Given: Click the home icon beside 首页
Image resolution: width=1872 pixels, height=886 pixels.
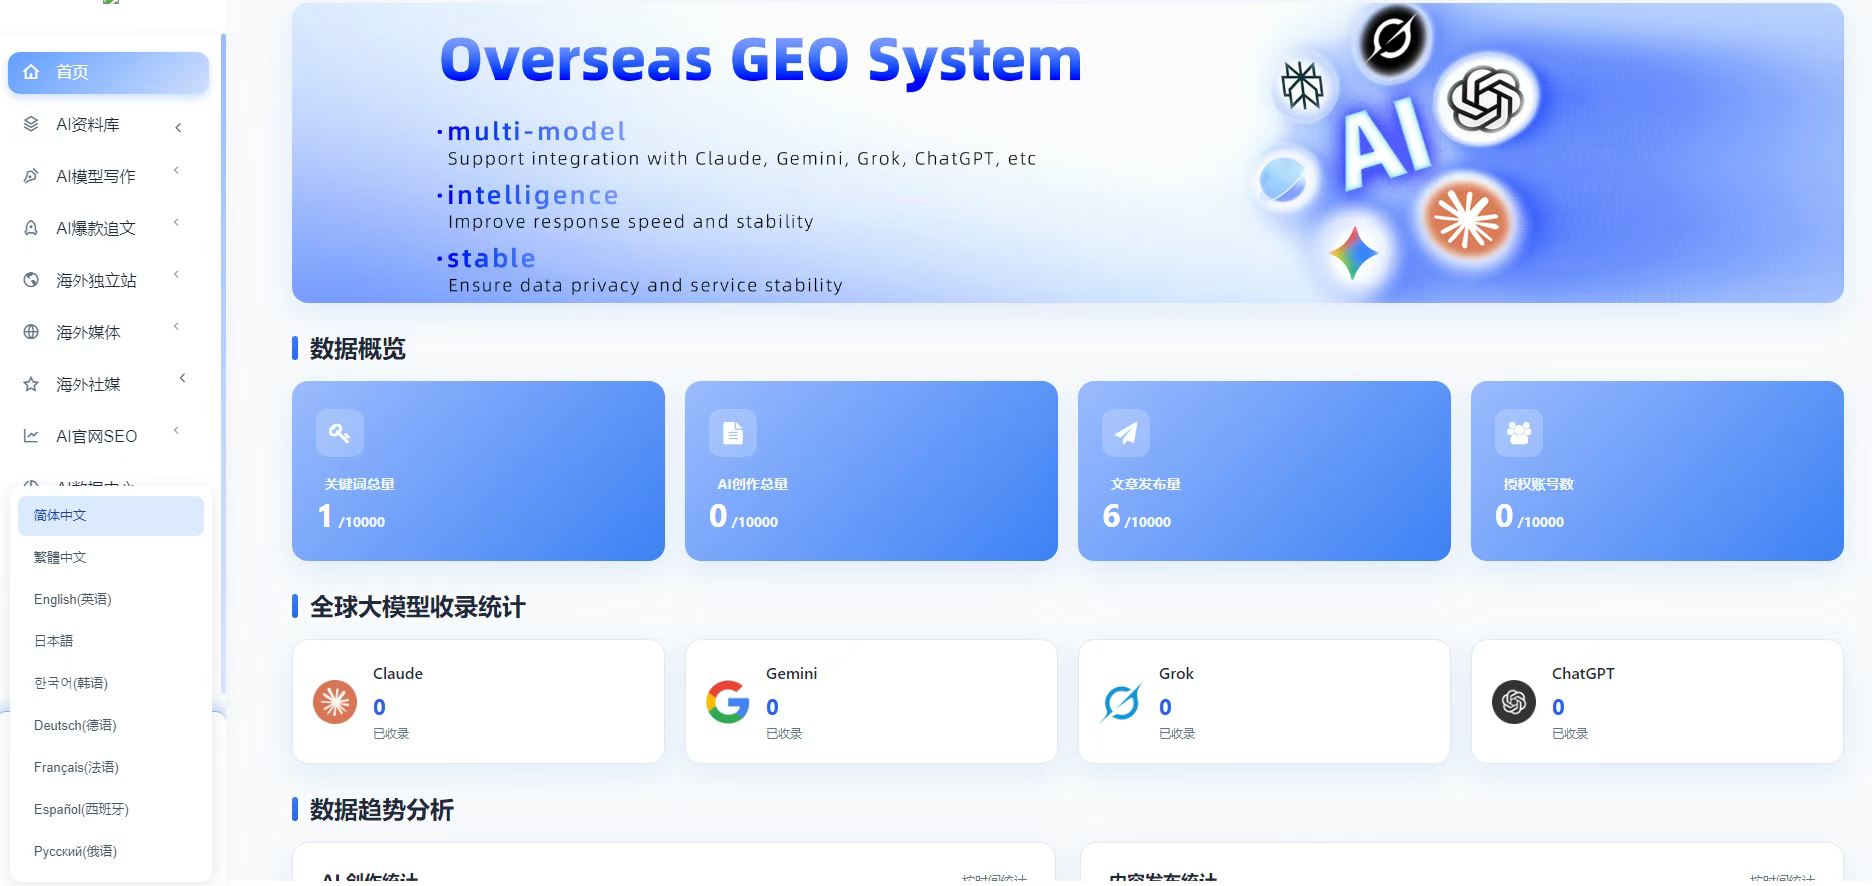Looking at the screenshot, I should point(31,72).
